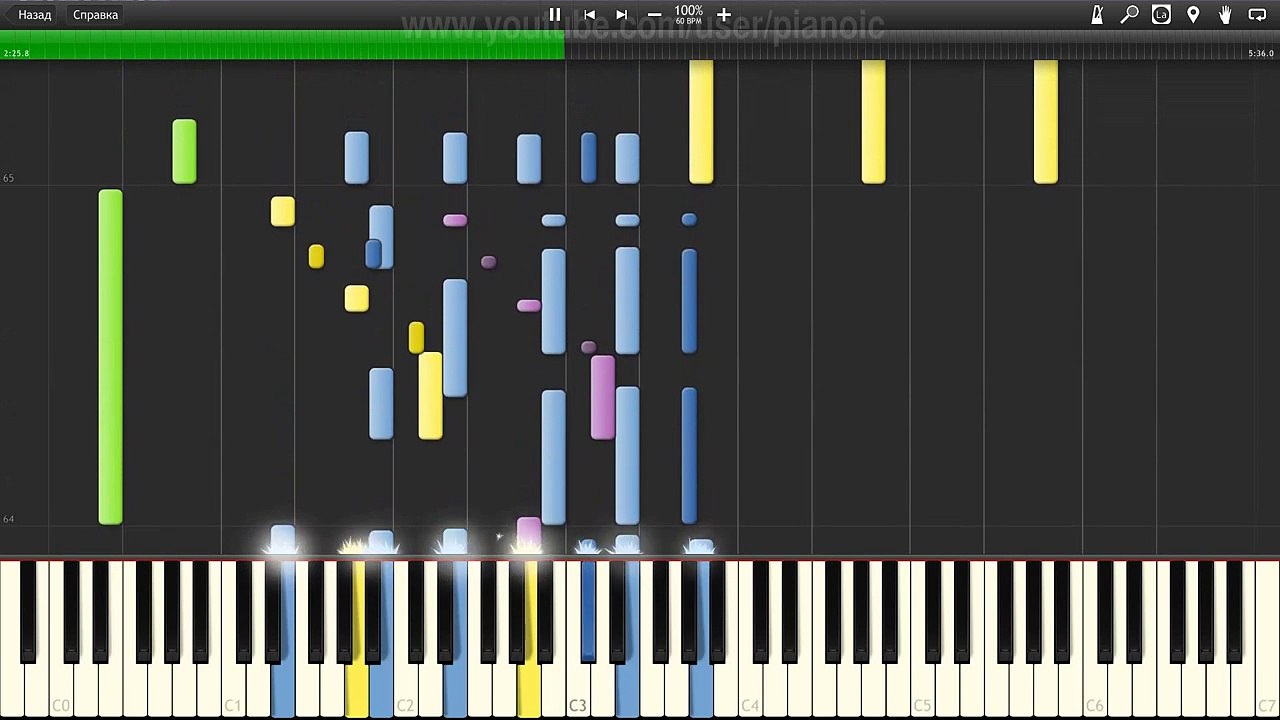
Task: Click the piano key labeled C6
Action: pyautogui.click(x=1095, y=690)
